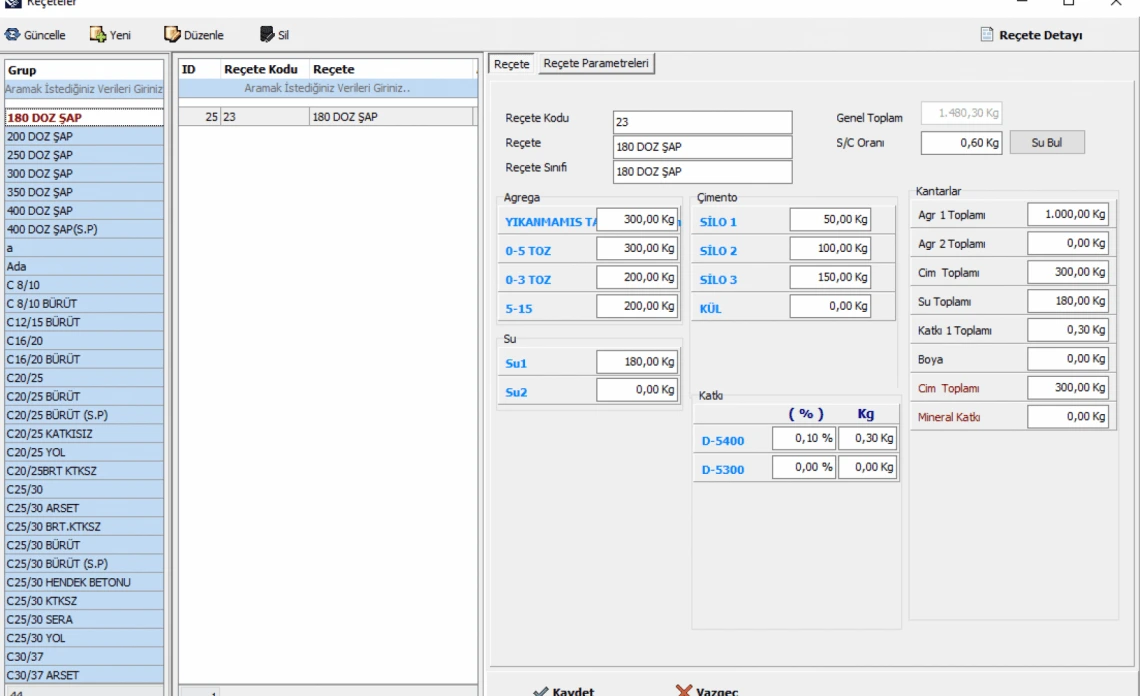Click the D-5400 percentage field

point(805,439)
